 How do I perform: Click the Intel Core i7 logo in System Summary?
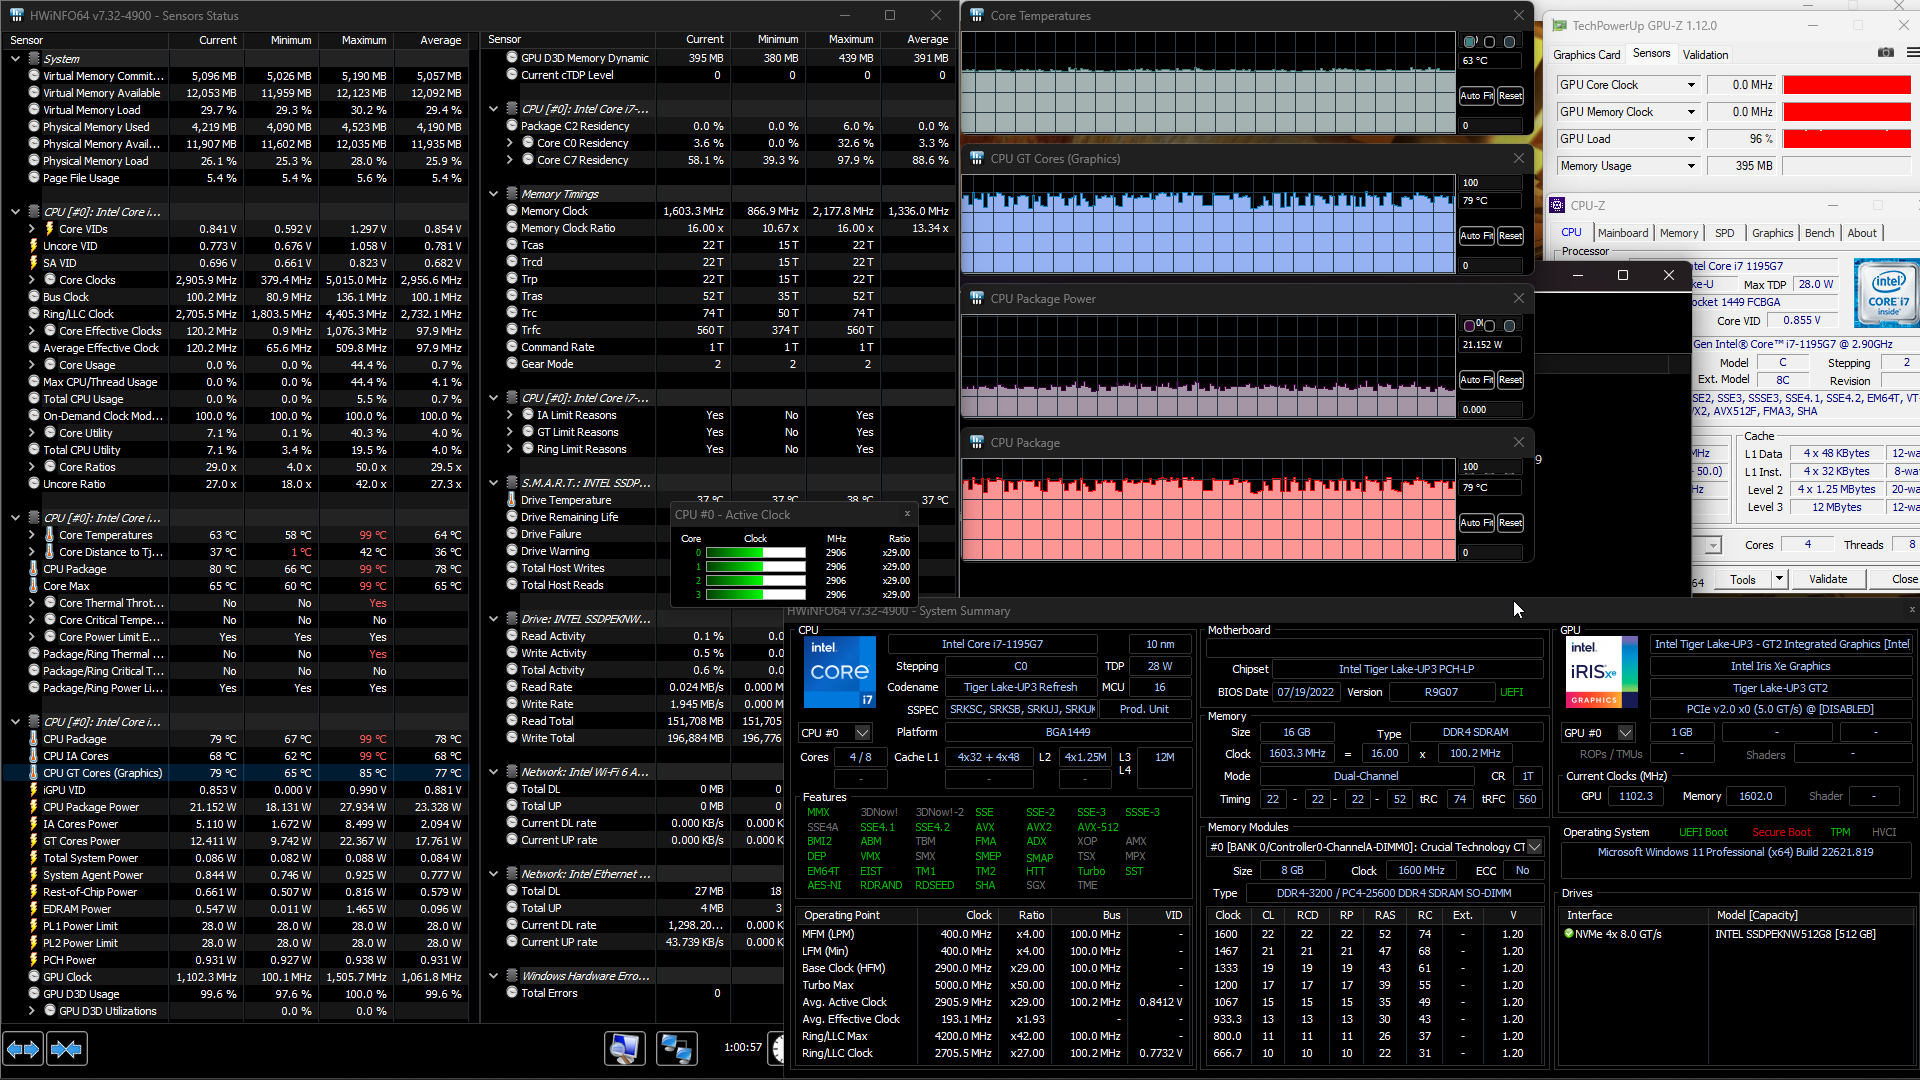point(840,672)
